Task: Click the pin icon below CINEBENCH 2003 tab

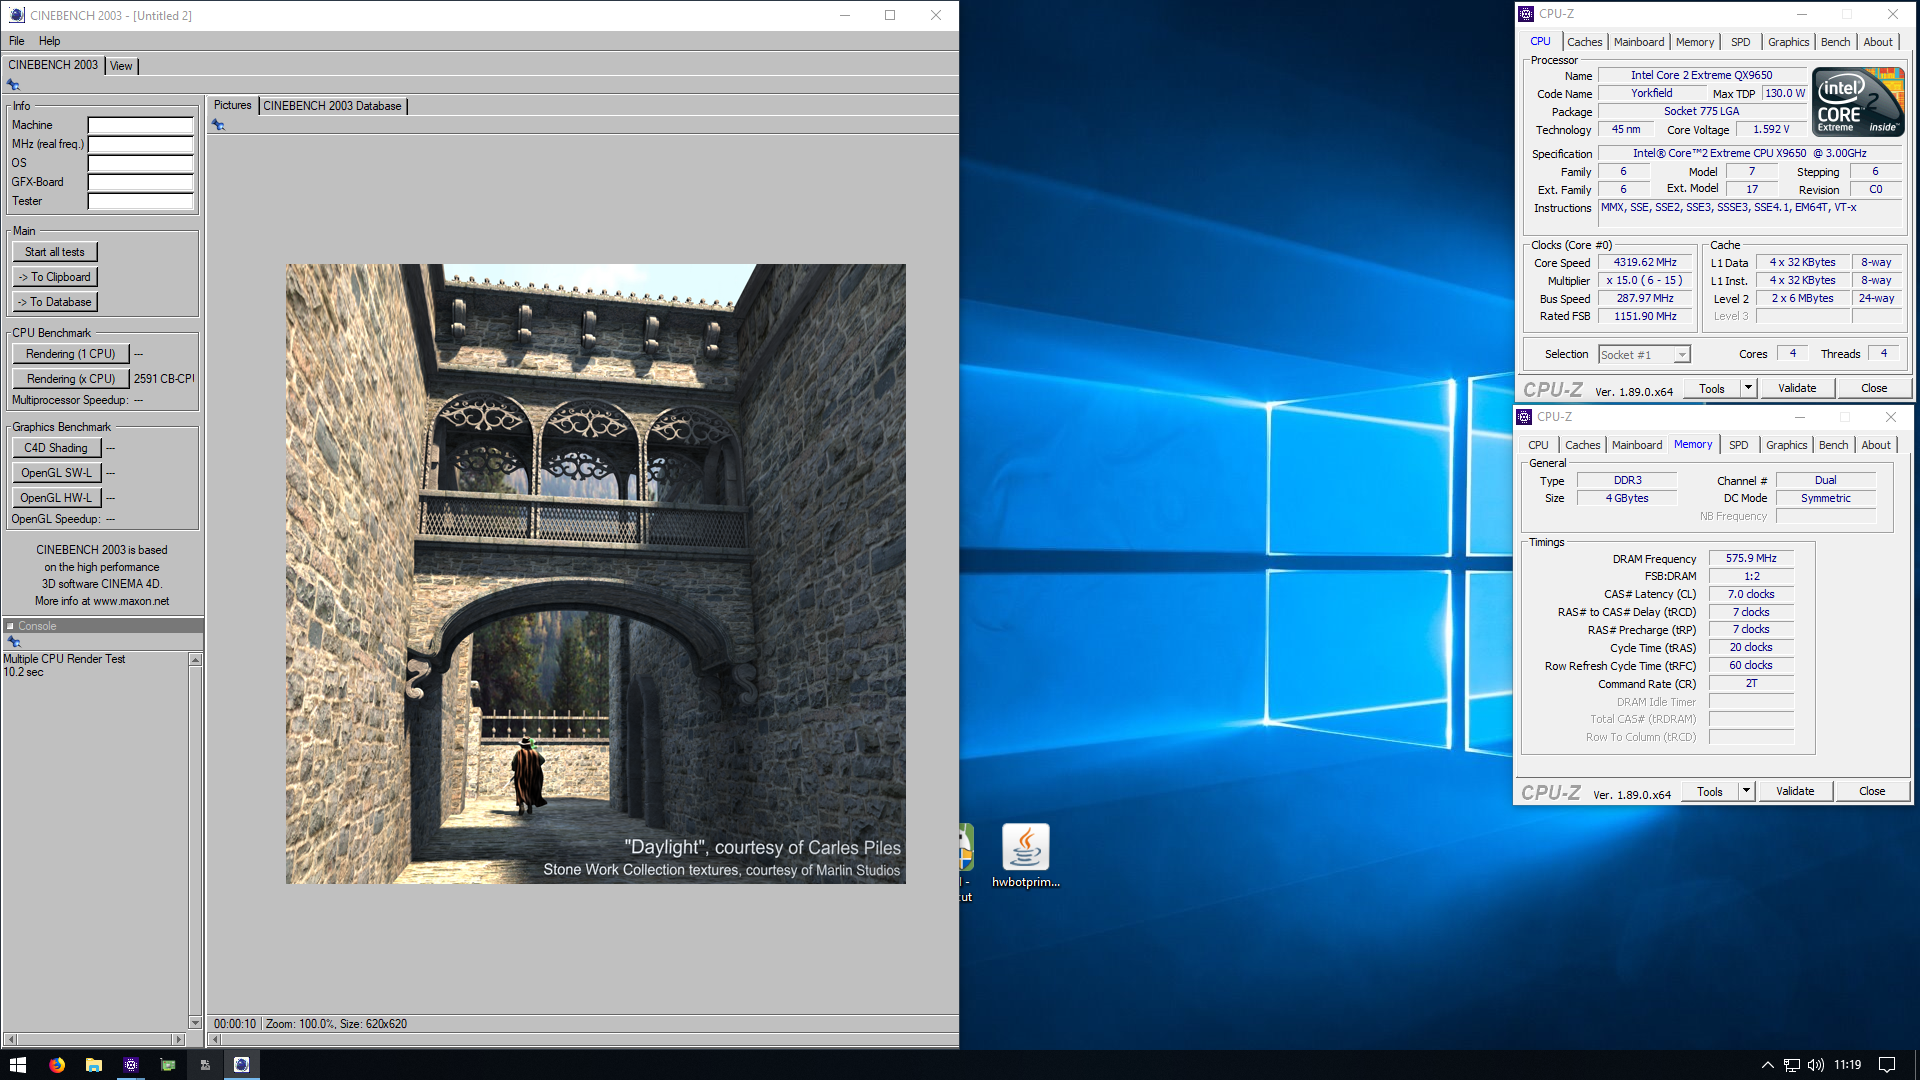Action: 13,85
